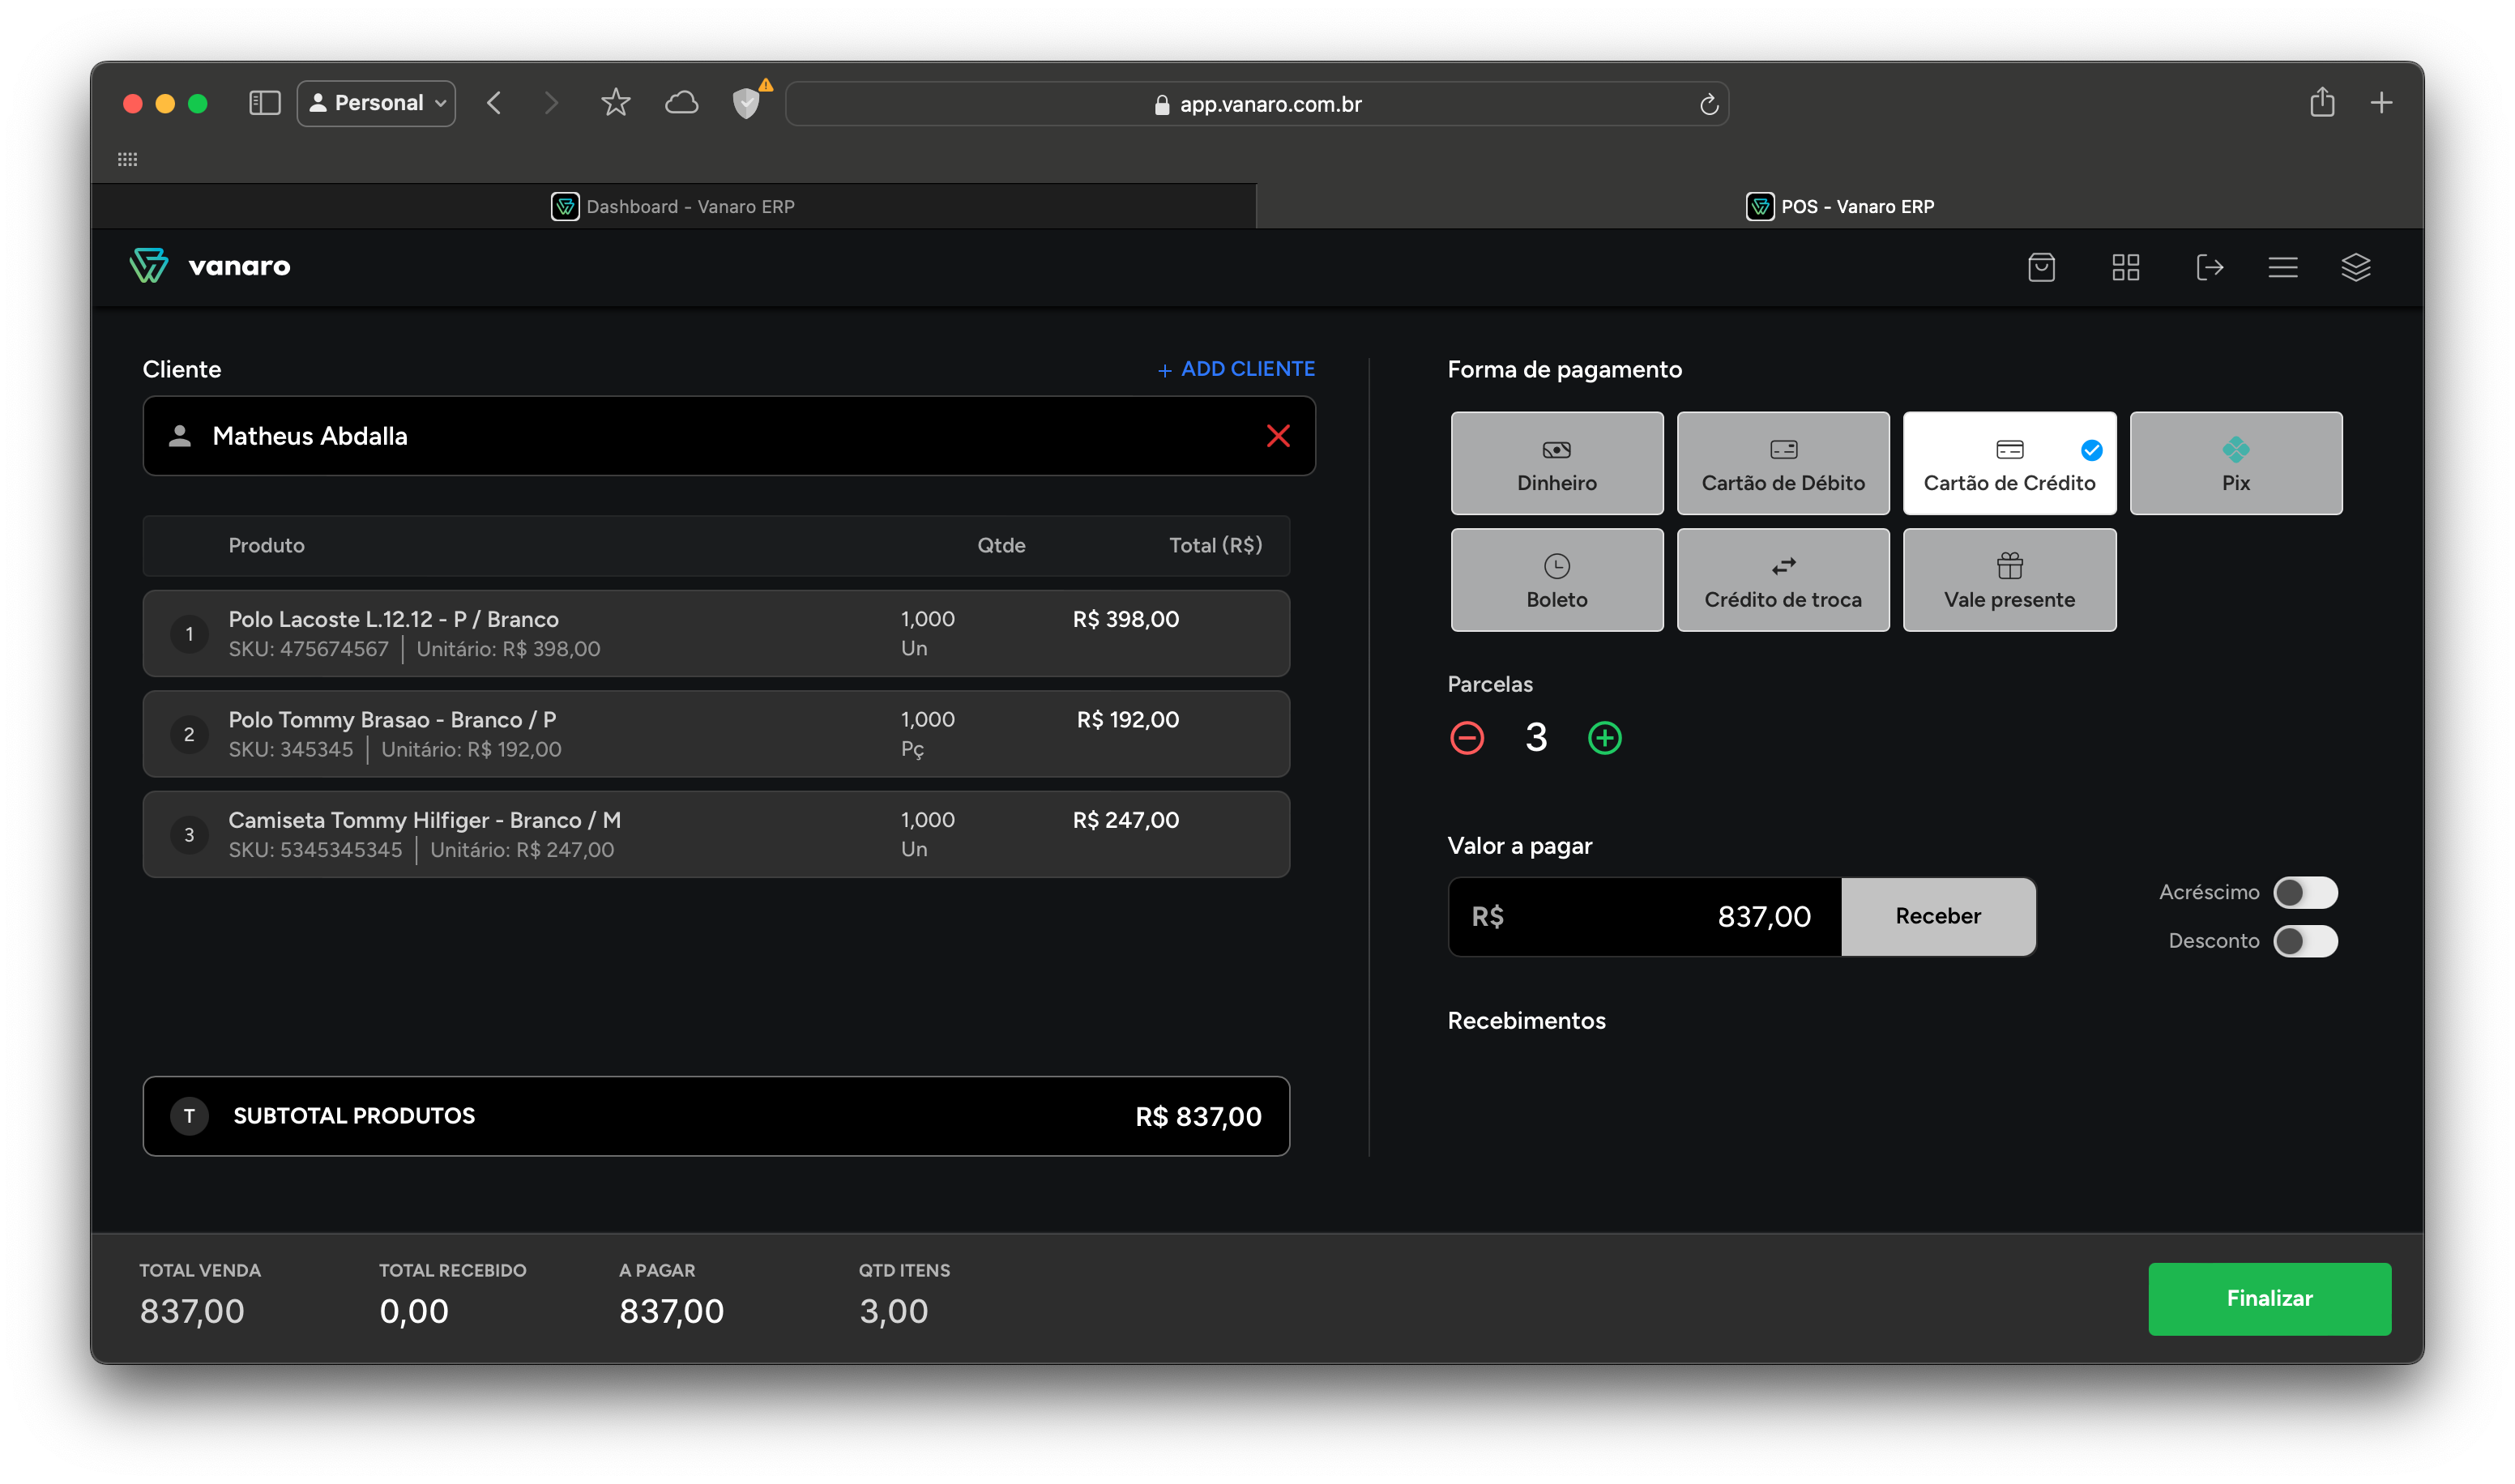Click the TOTAL VENDA 837,00 value
The width and height of the screenshot is (2515, 1484).
click(191, 1311)
